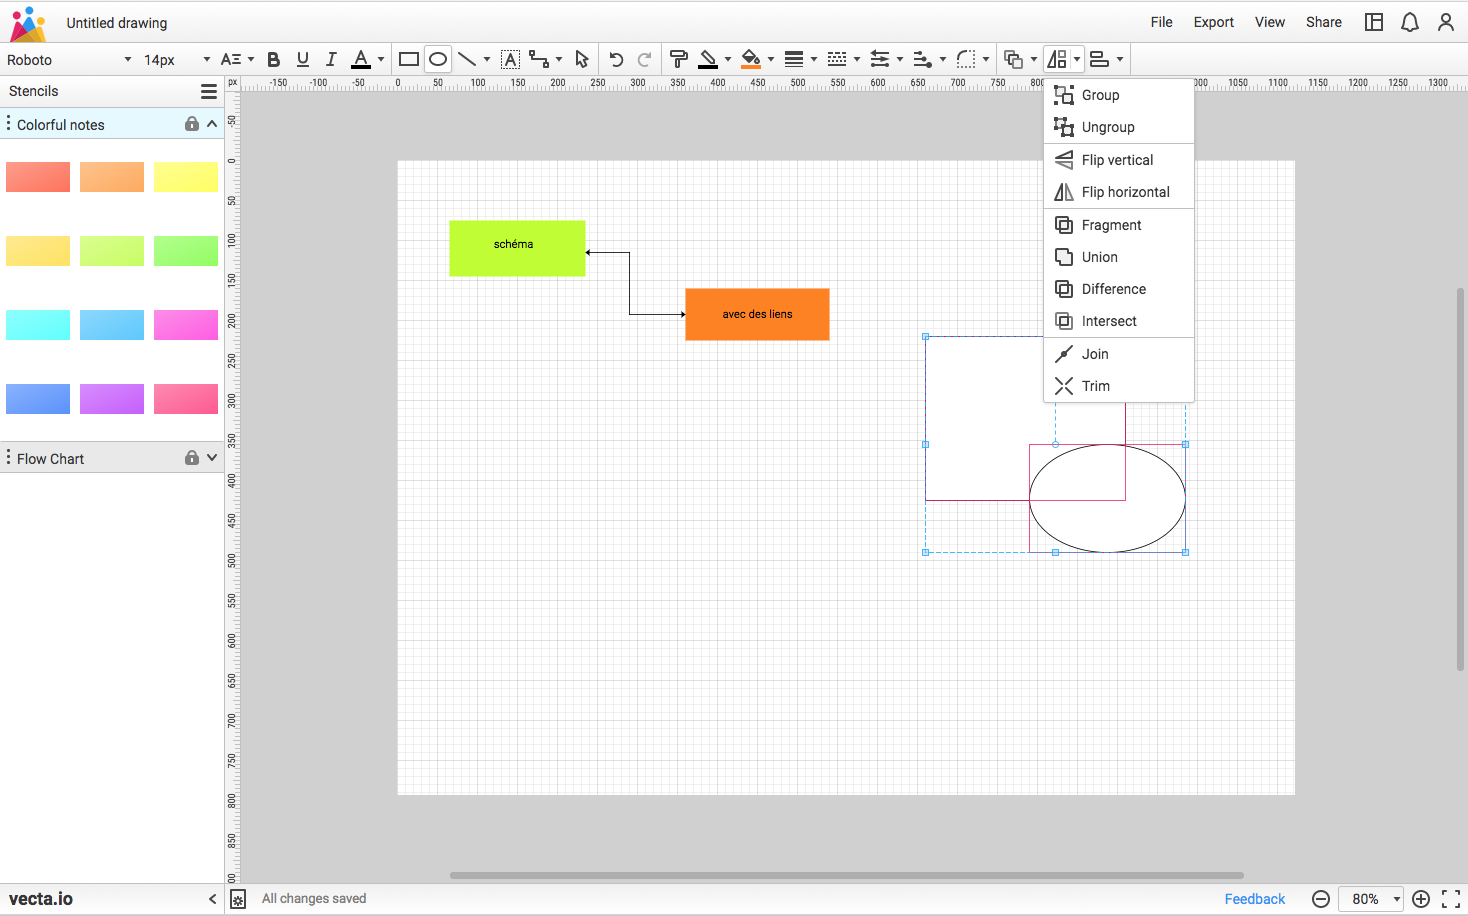This screenshot has width=1468, height=916.
Task: Choose Union from the dropdown menu
Action: click(x=1099, y=257)
